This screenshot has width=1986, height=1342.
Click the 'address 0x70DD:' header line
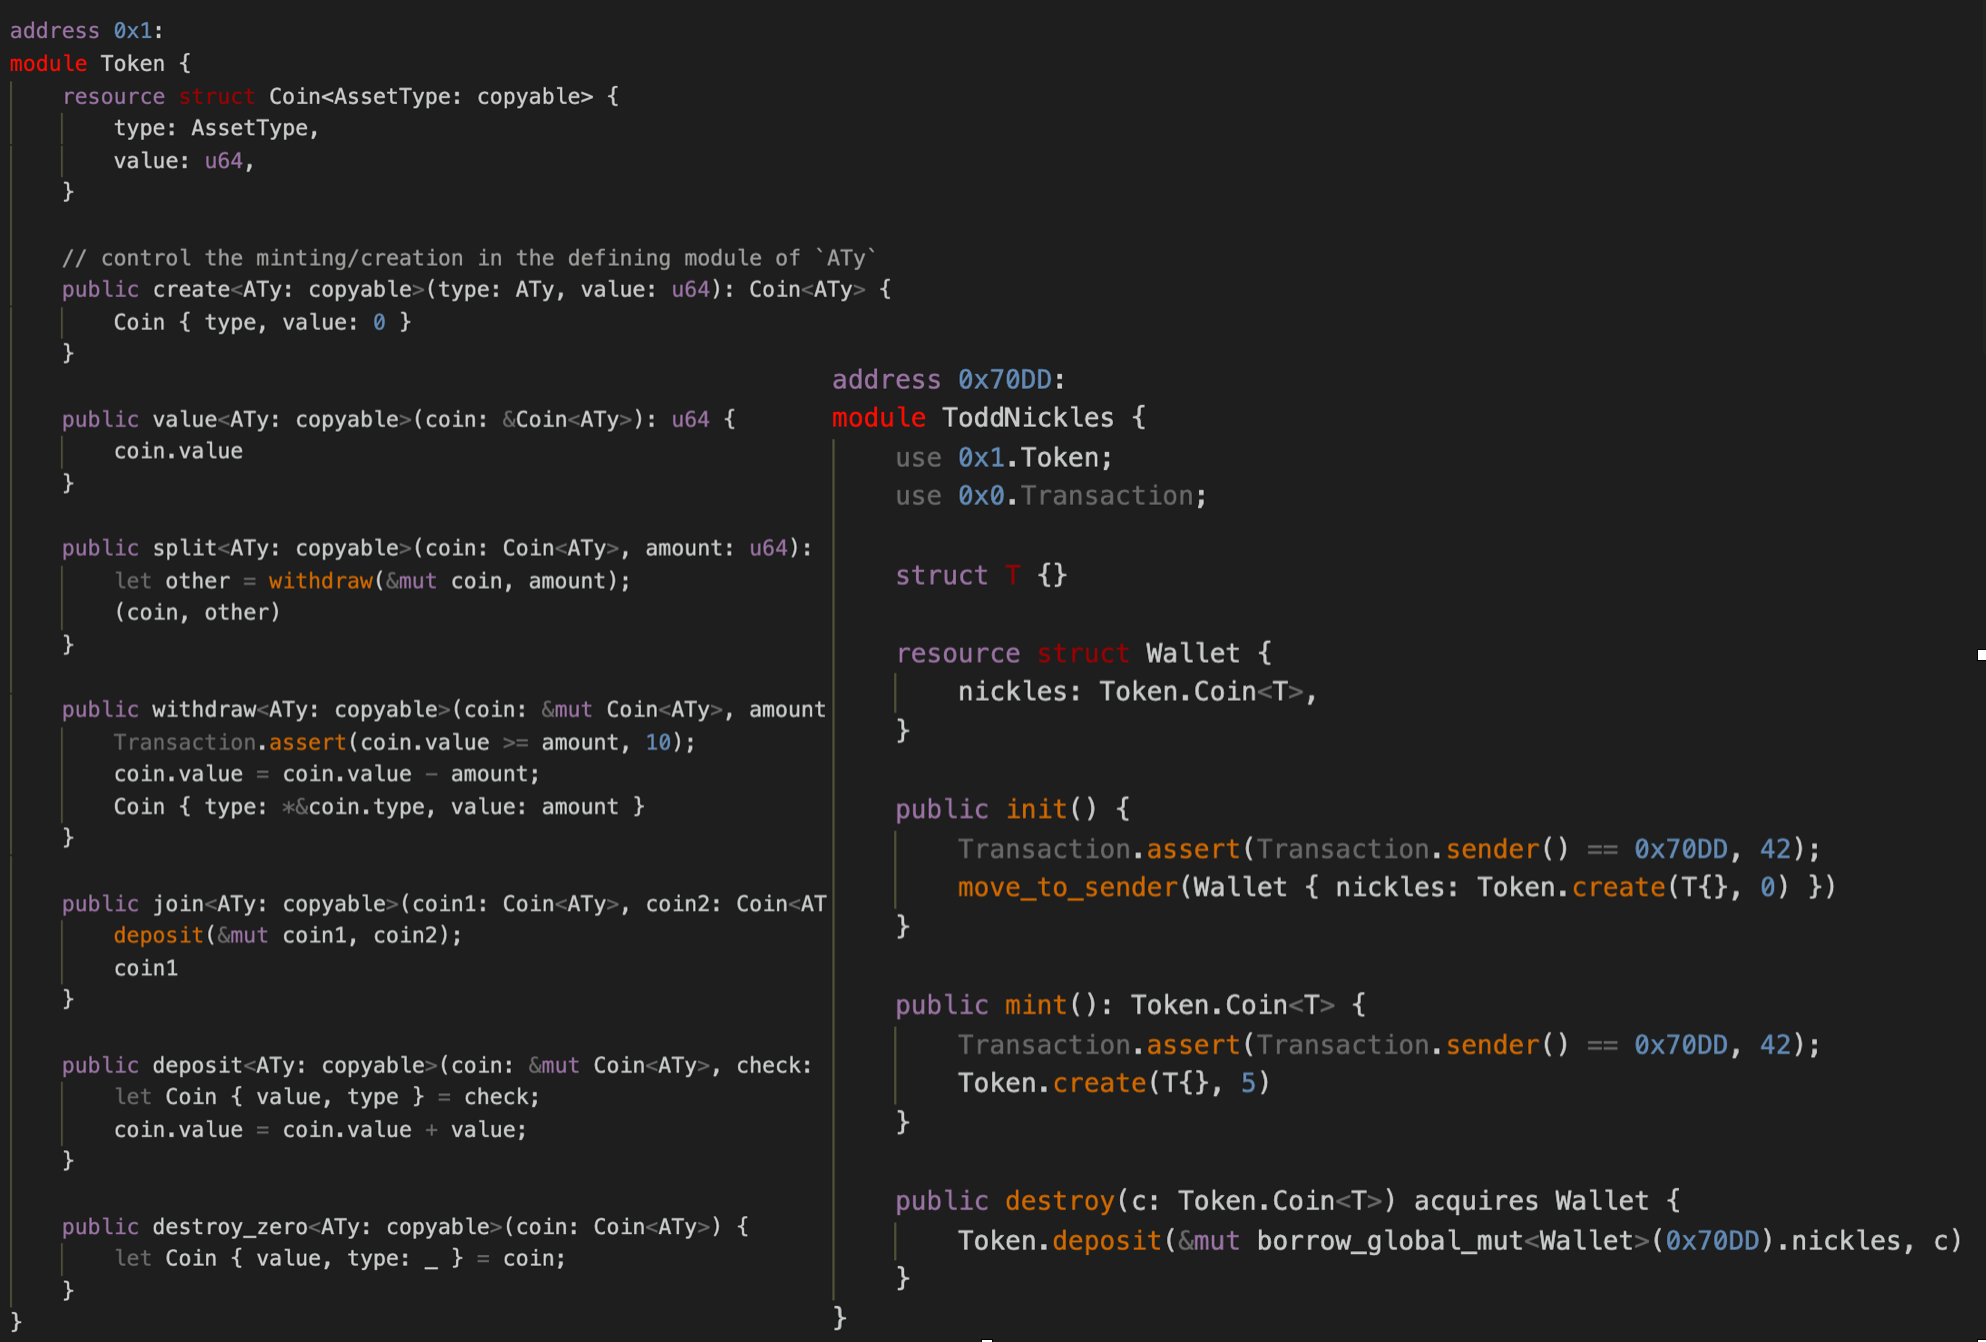947,380
